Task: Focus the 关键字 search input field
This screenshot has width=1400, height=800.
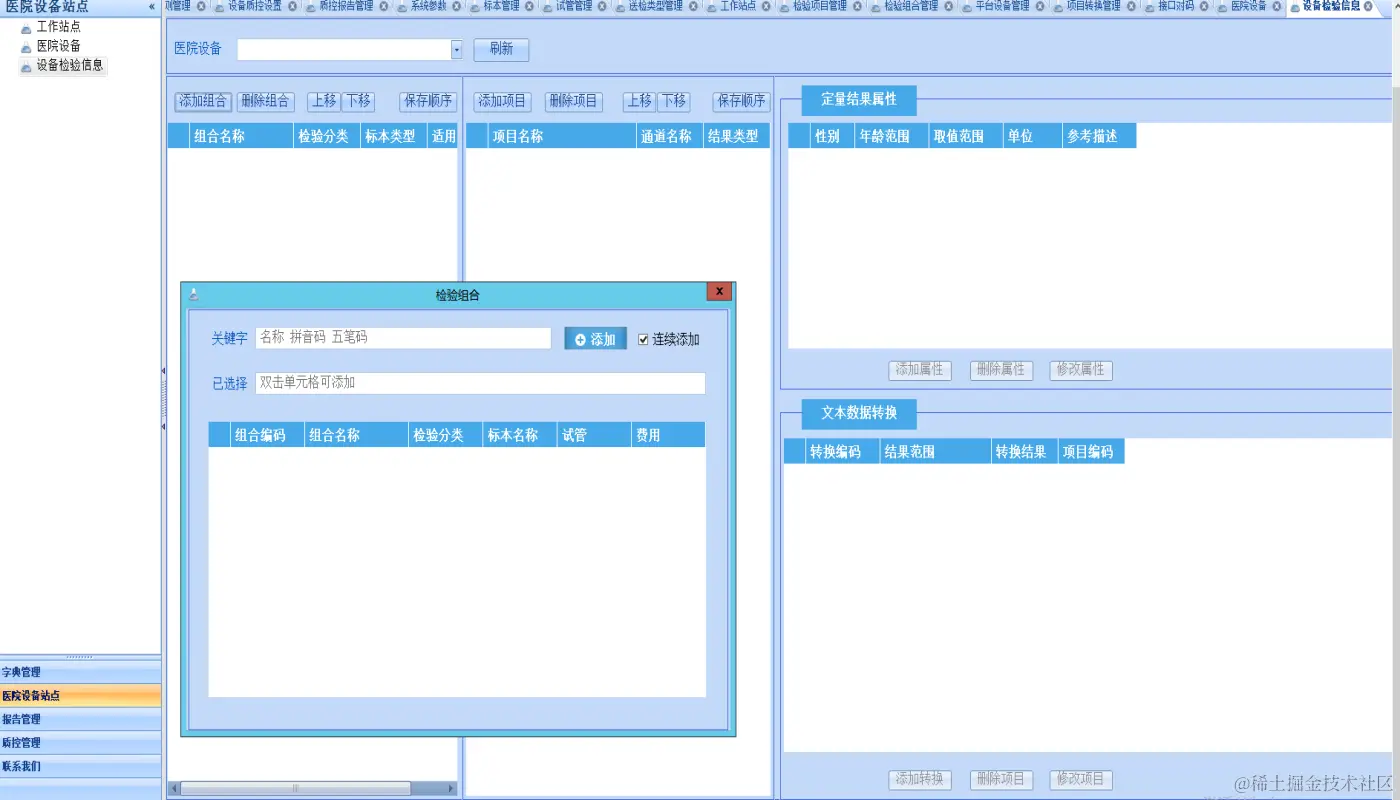Action: point(403,338)
